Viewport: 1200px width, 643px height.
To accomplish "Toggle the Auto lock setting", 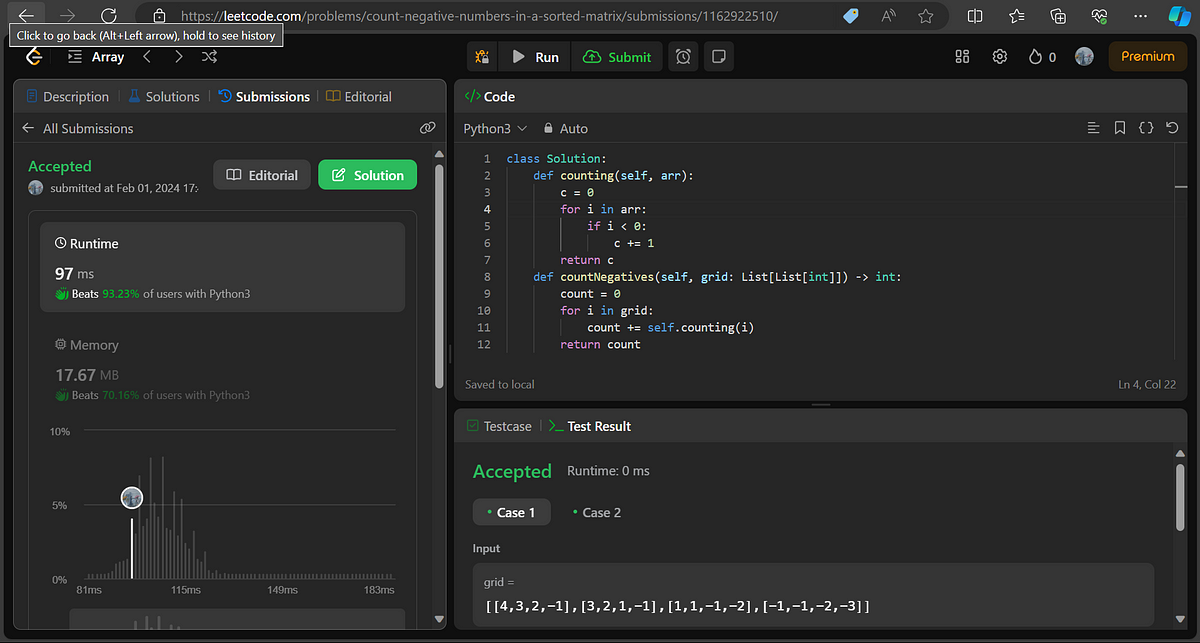I will coord(565,128).
